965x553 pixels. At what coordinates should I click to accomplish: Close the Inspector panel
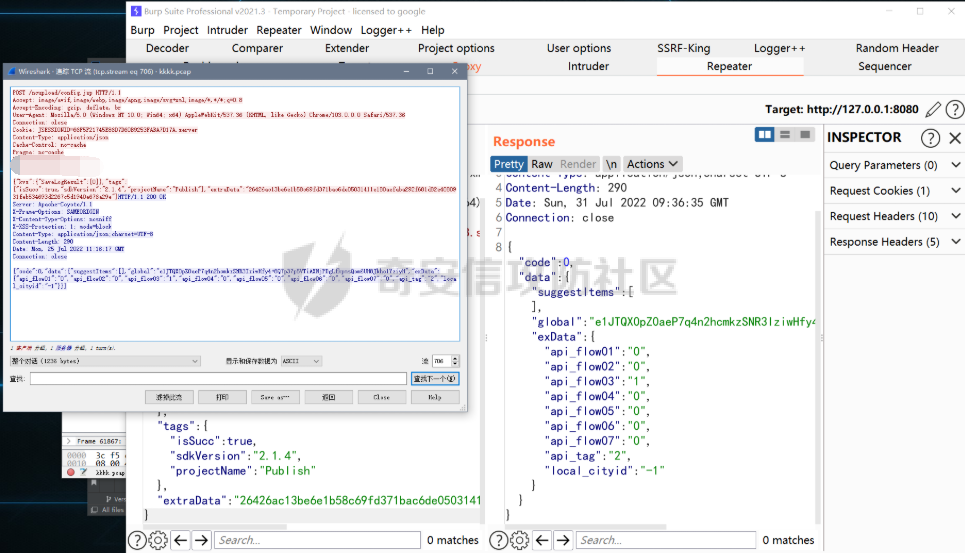[955, 138]
